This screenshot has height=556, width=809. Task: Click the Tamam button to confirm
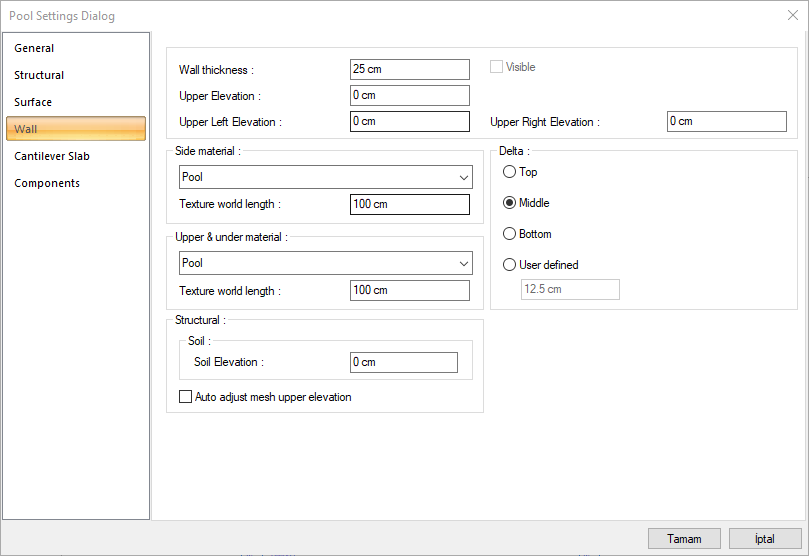point(684,539)
